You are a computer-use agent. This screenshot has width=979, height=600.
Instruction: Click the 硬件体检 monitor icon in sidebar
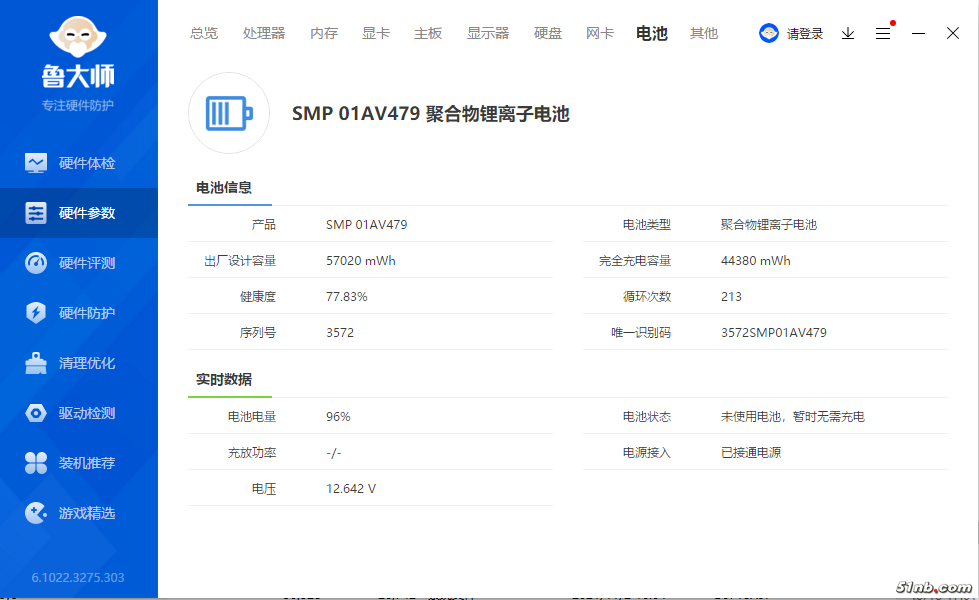pos(36,163)
